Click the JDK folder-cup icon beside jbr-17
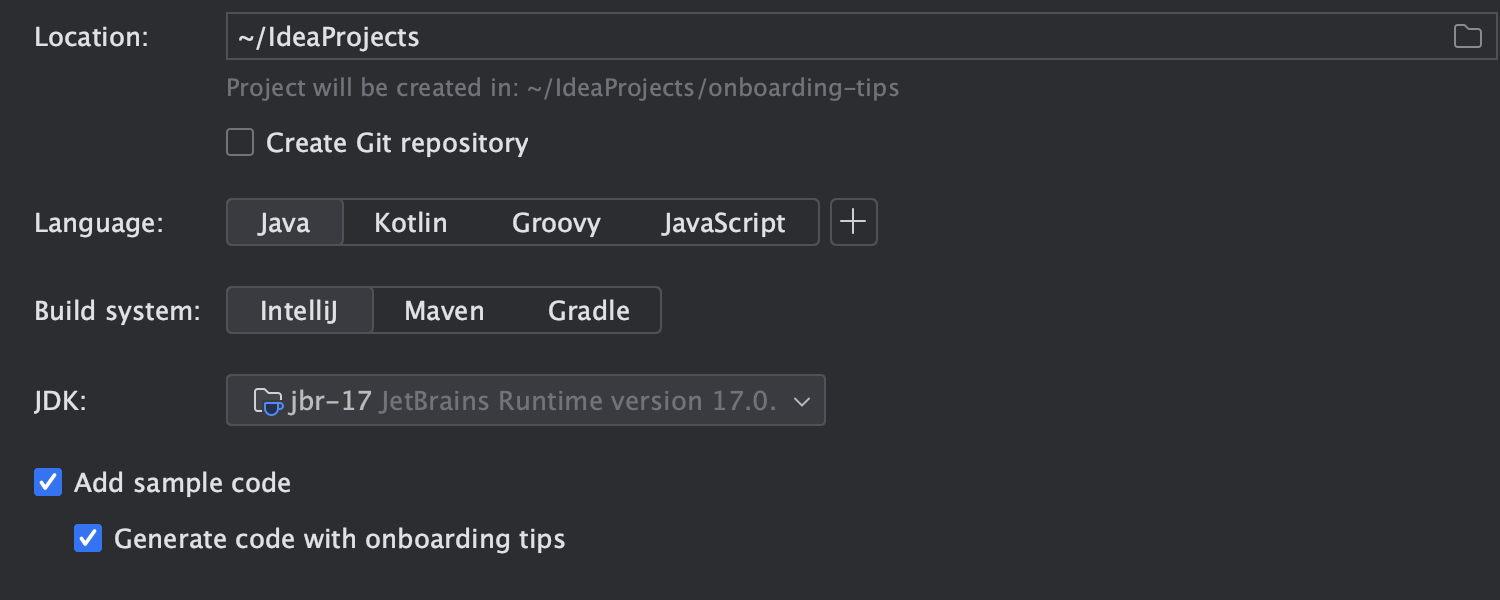Screen dimensions: 1500x600 pyautogui.click(x=268, y=402)
